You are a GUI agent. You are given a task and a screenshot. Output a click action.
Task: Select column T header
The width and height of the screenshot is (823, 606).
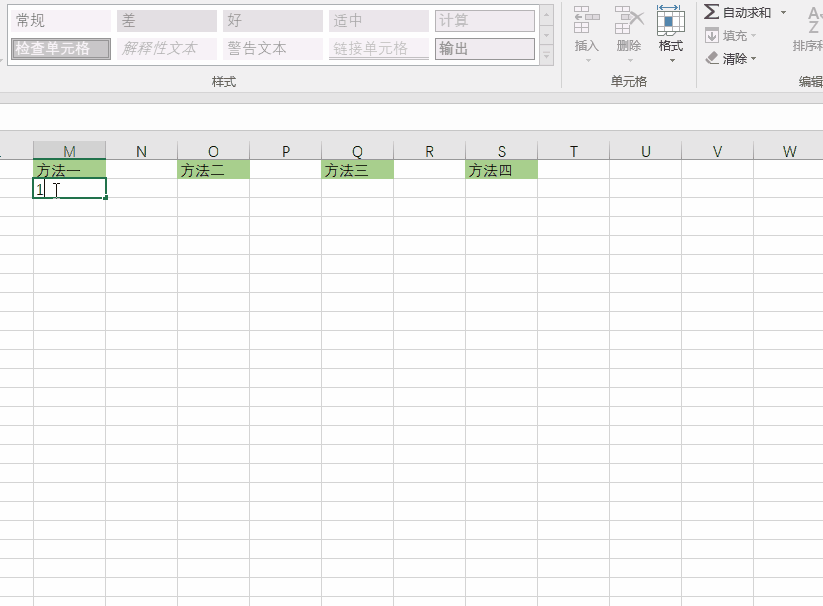coord(573,151)
